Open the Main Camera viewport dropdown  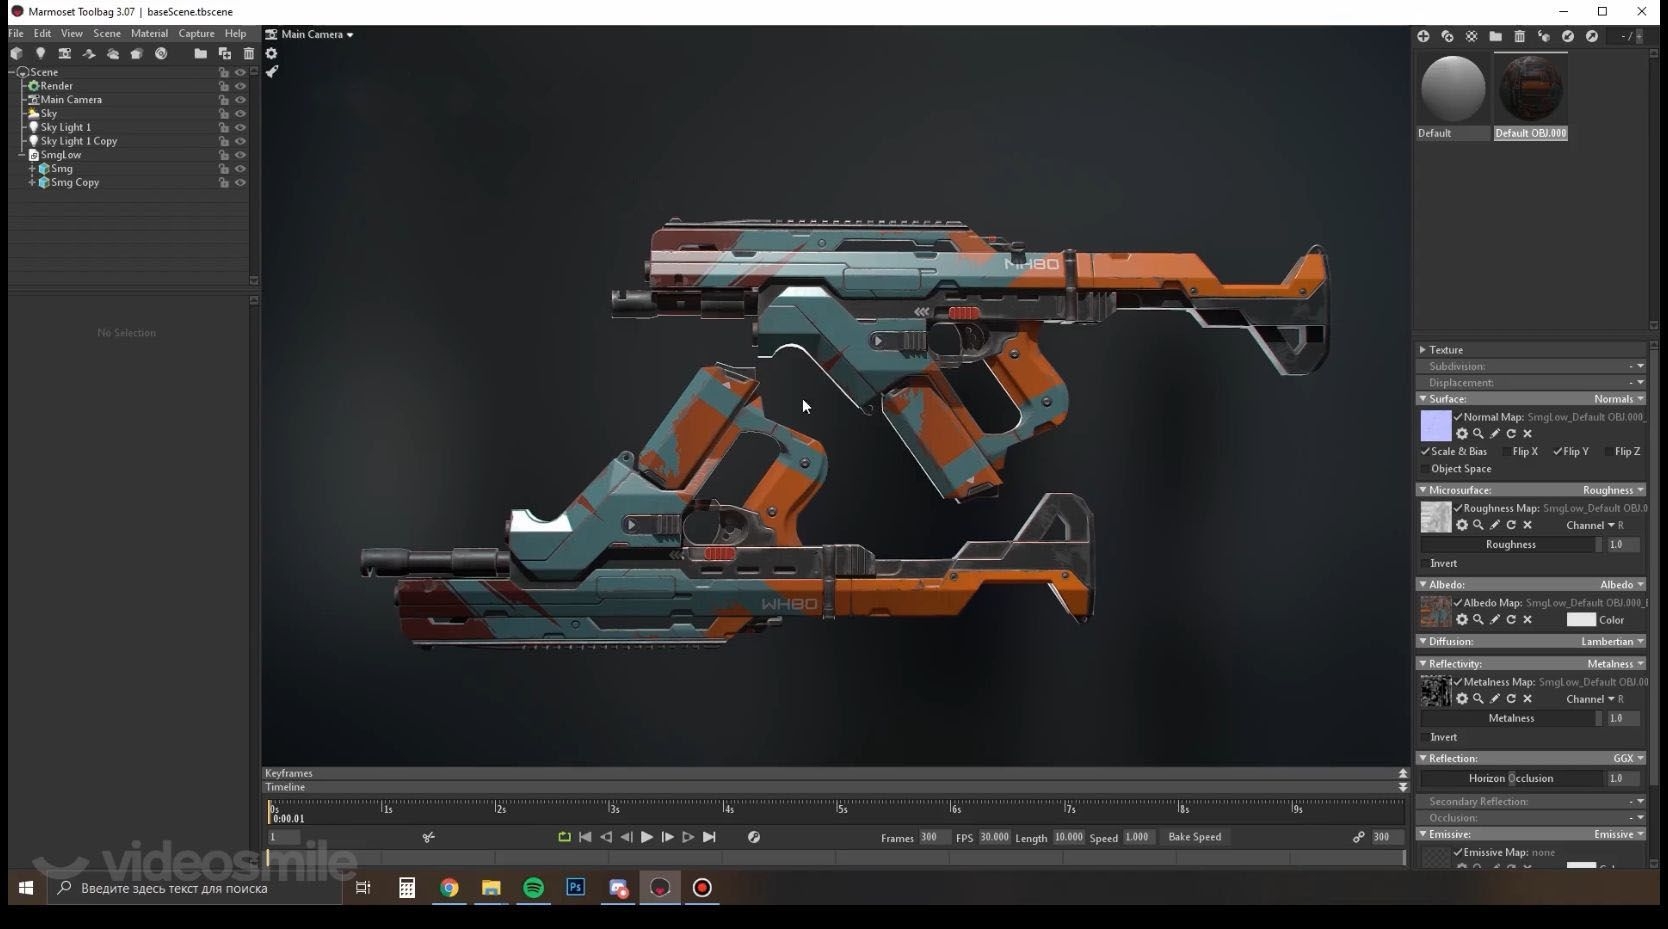pyautogui.click(x=317, y=34)
